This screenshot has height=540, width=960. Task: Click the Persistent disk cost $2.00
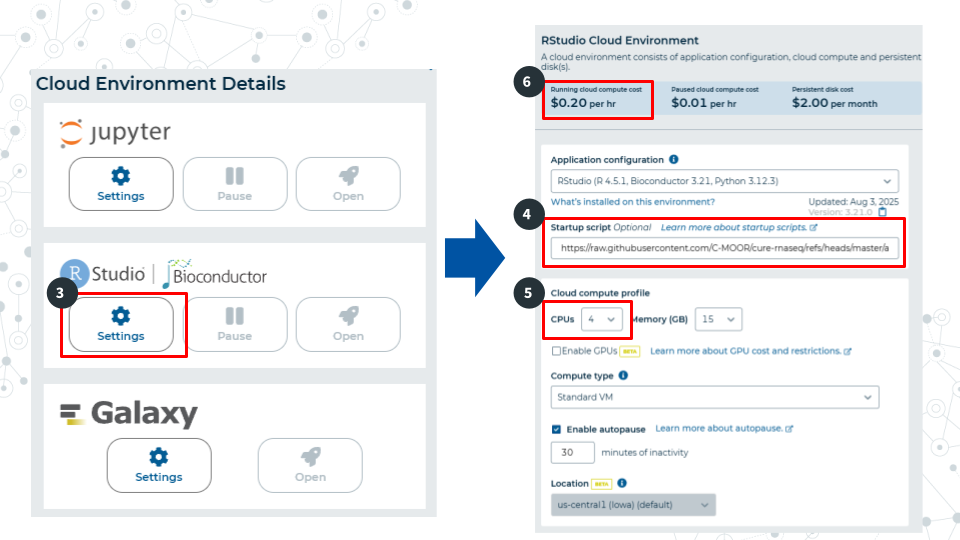(834, 98)
